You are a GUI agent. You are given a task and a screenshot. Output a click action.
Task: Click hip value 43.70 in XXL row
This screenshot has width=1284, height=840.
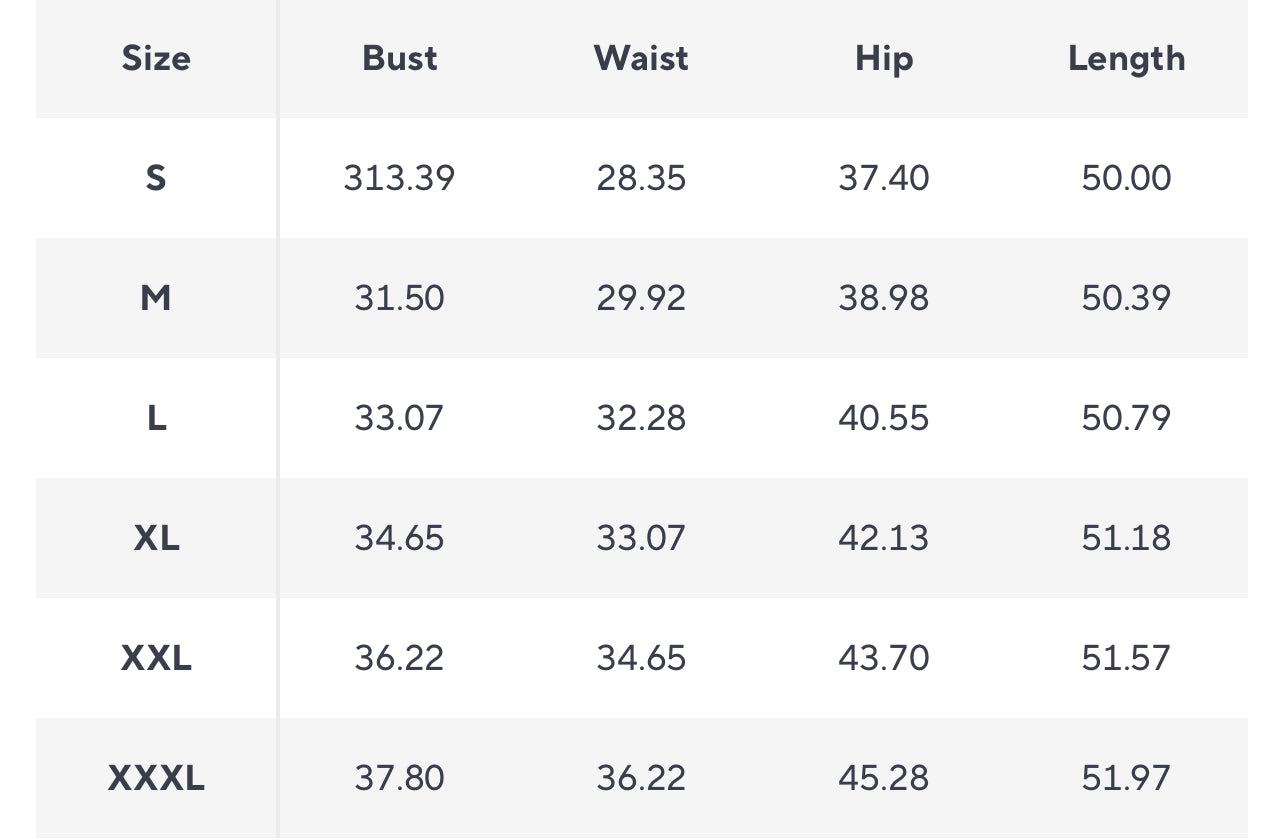click(884, 658)
